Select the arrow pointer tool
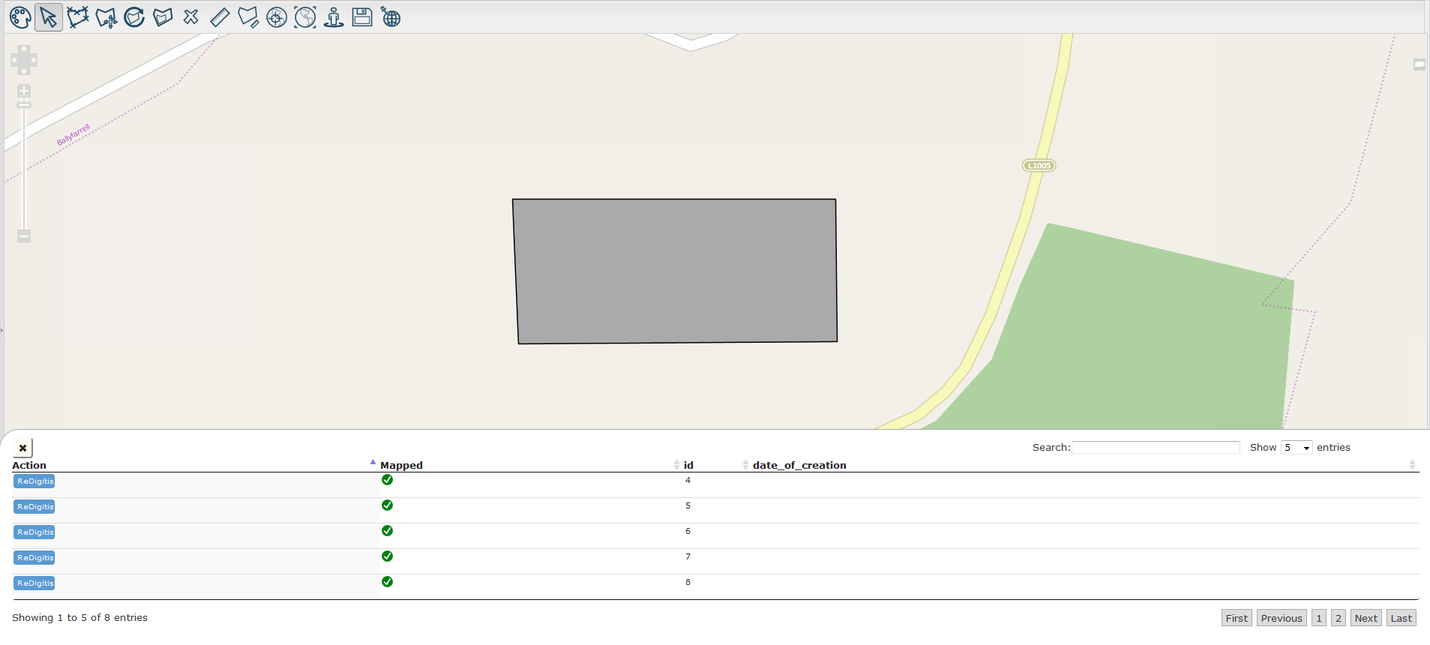Screen dimensions: 1430x645 49,17
